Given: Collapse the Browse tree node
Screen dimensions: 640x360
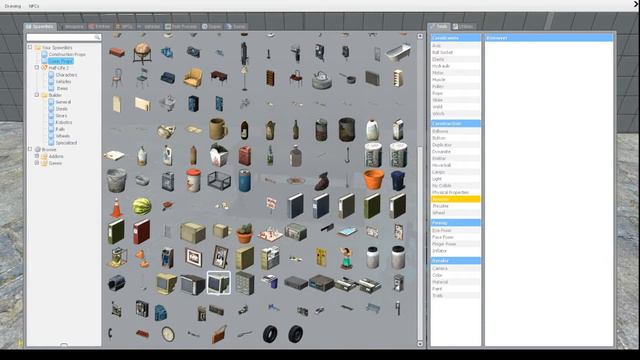Looking at the screenshot, I should point(30,149).
